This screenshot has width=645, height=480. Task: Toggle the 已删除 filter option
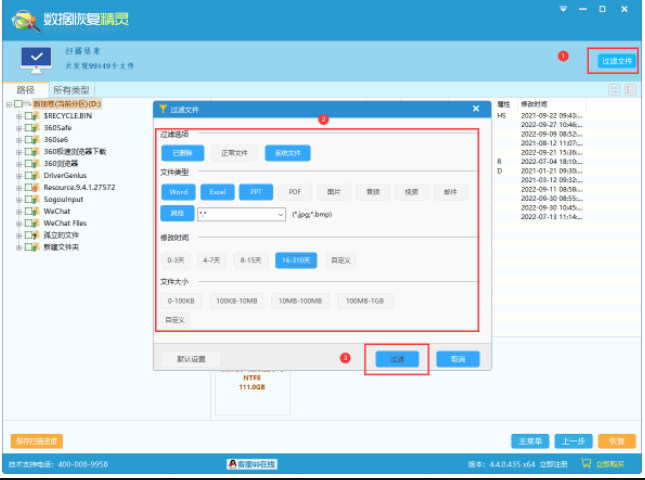[x=182, y=153]
